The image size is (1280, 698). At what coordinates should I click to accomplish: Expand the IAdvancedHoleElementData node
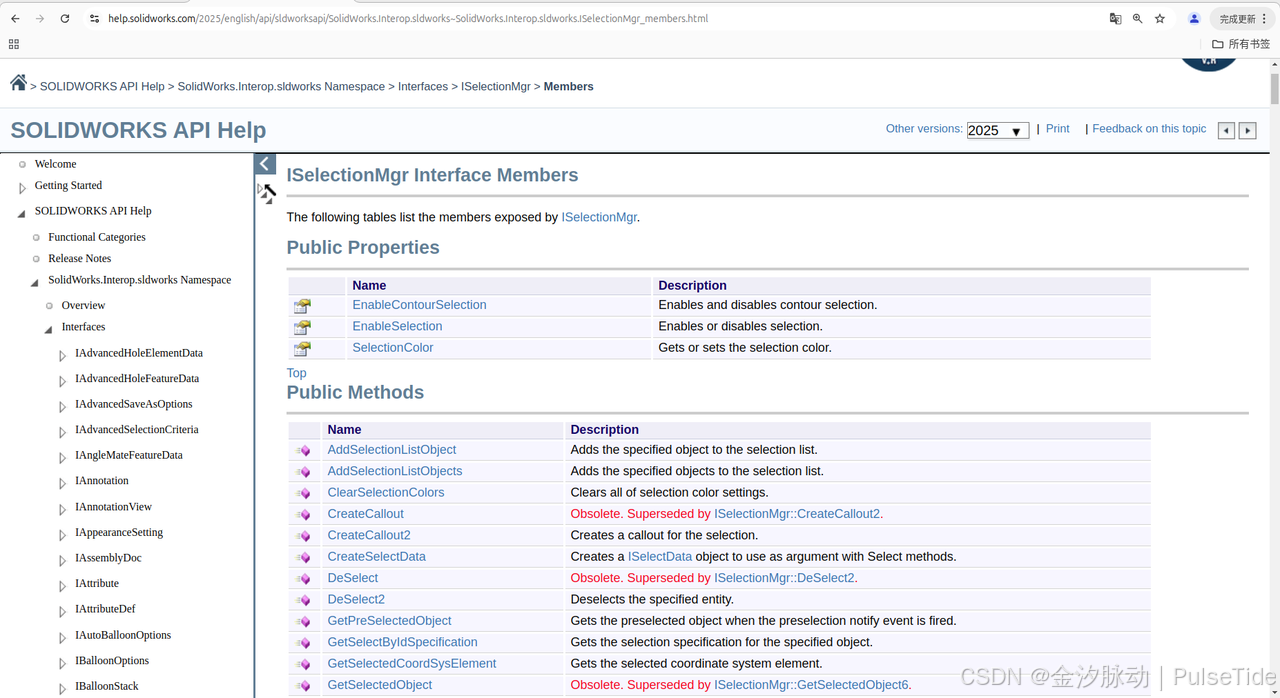click(62, 355)
